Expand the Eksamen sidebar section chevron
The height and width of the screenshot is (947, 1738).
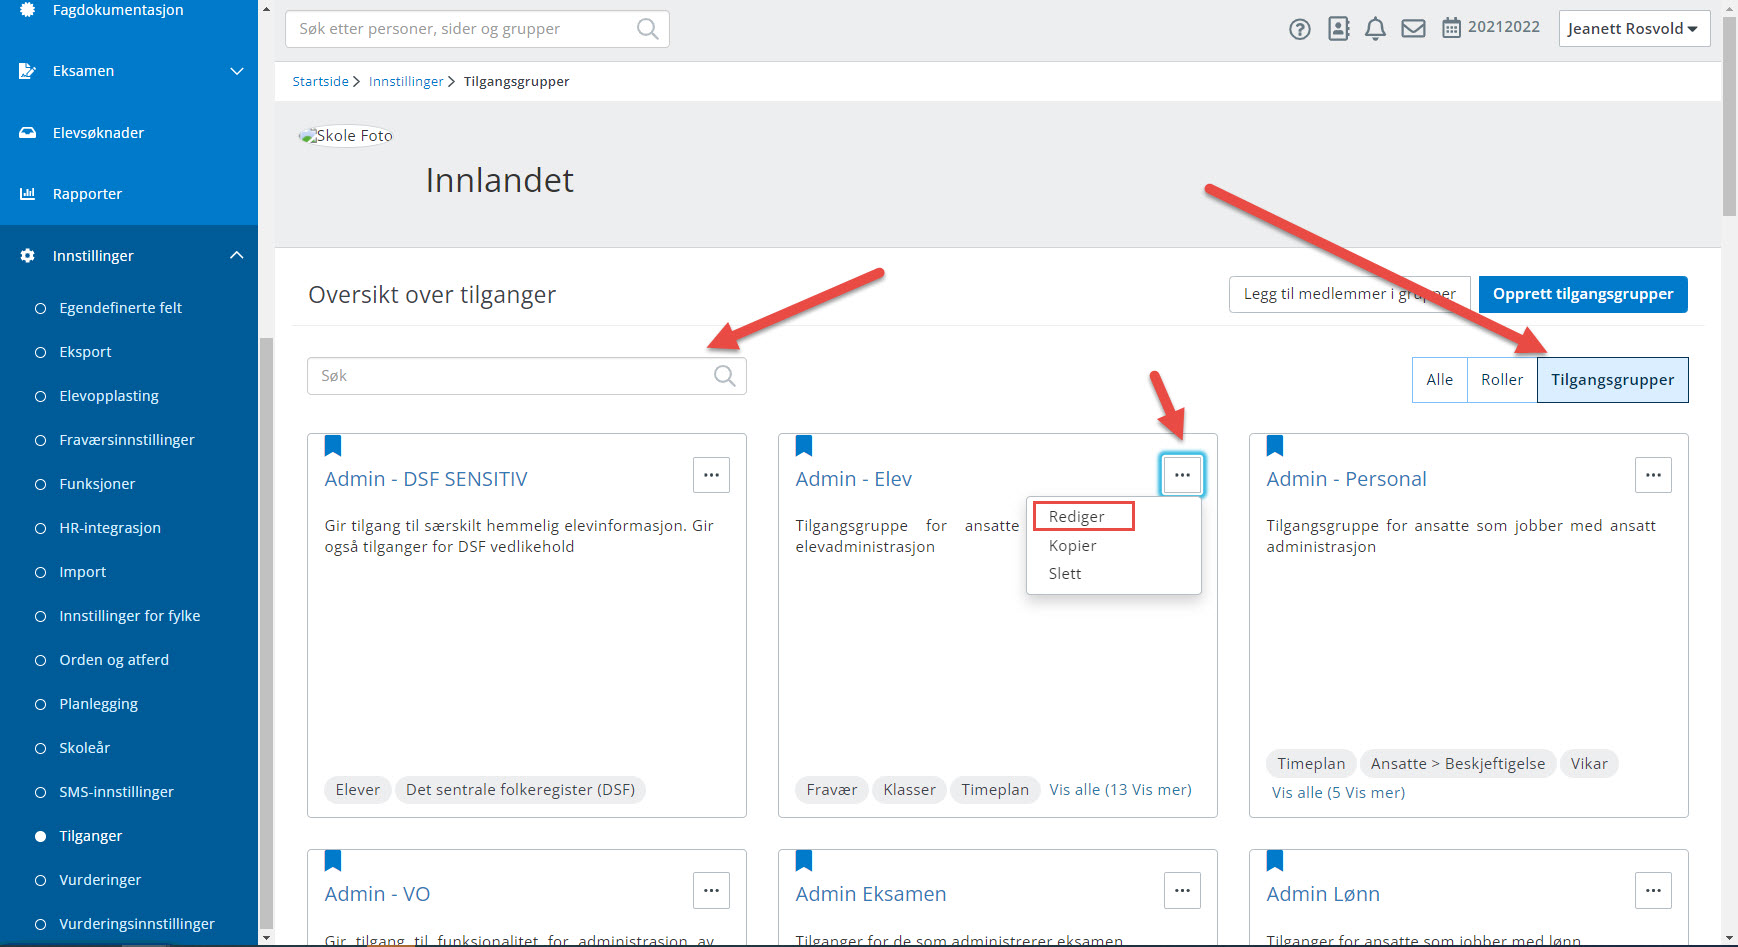point(237,71)
